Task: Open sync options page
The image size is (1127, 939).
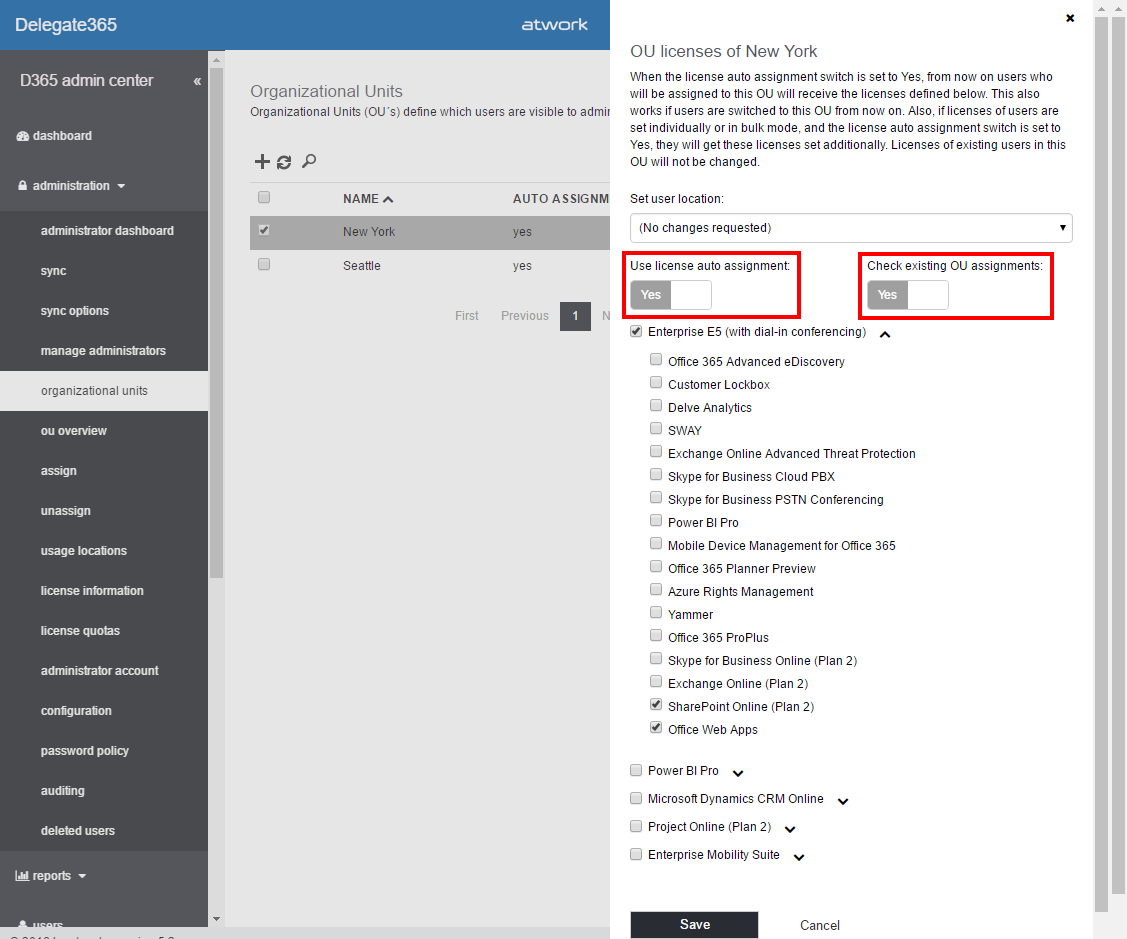Action: point(75,311)
